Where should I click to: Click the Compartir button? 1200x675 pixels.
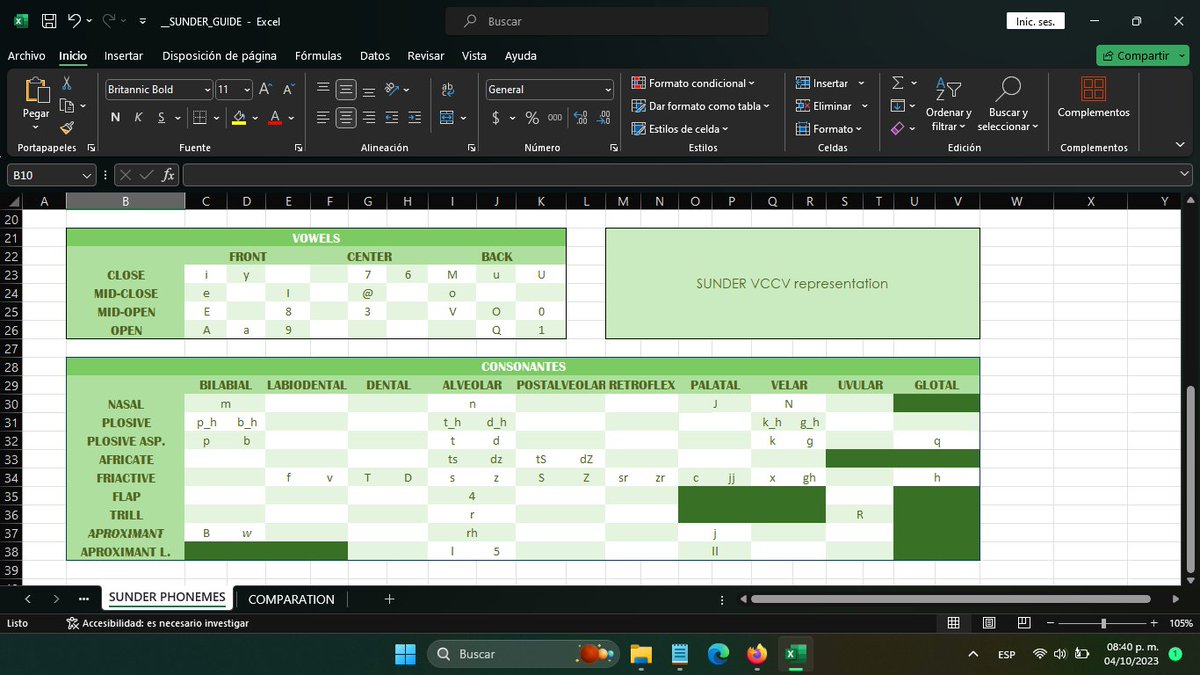[x=1142, y=56]
